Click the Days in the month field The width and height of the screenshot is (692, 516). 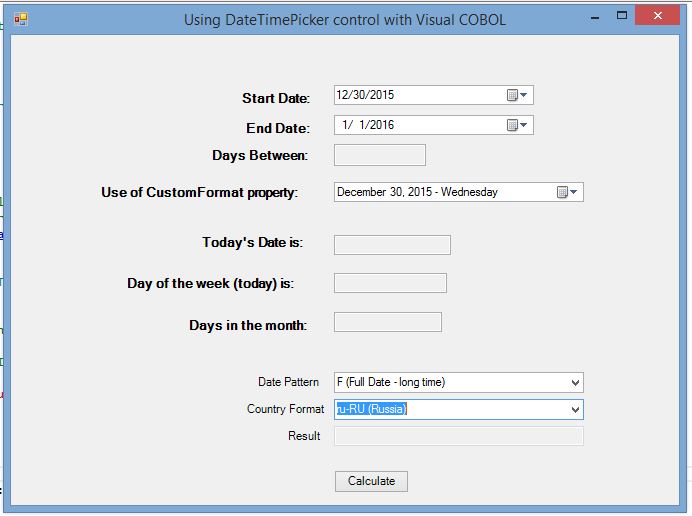pos(387,322)
